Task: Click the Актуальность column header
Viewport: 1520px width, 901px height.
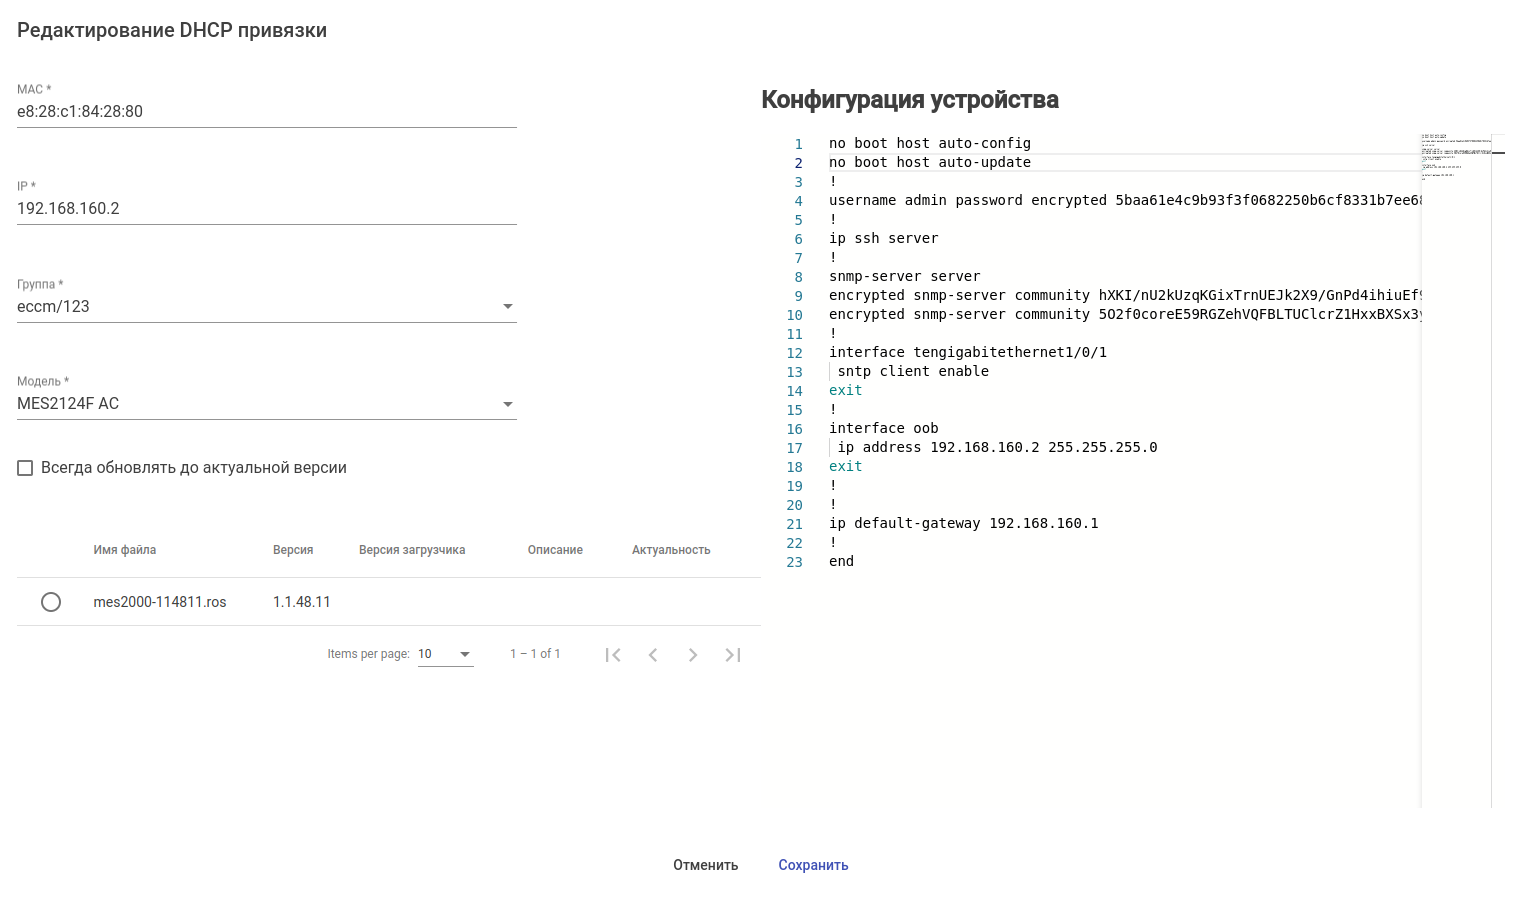Action: (x=671, y=550)
